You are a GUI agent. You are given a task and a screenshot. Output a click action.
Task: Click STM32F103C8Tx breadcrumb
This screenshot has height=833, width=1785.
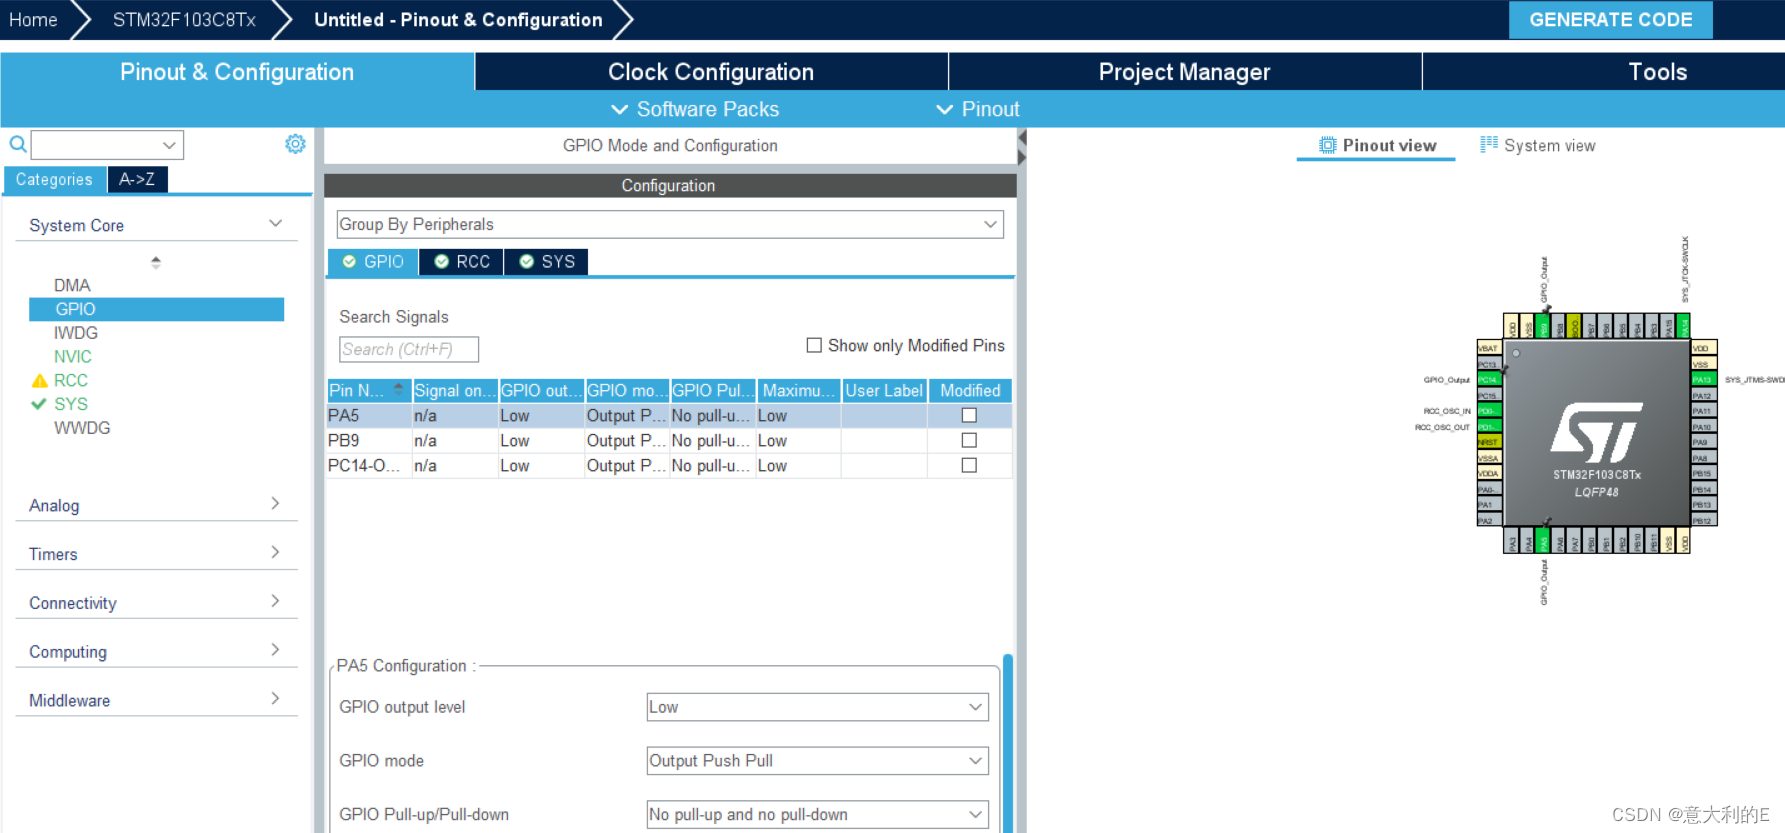[184, 20]
